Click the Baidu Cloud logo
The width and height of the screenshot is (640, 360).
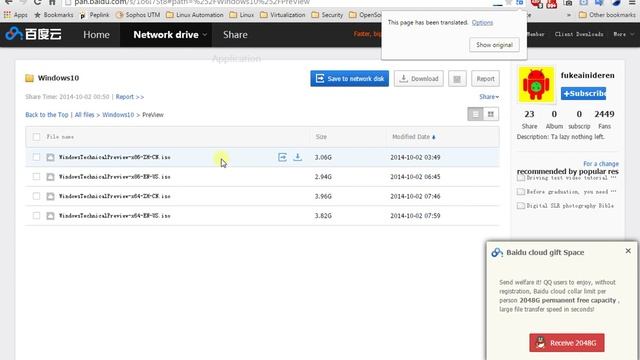(33, 34)
